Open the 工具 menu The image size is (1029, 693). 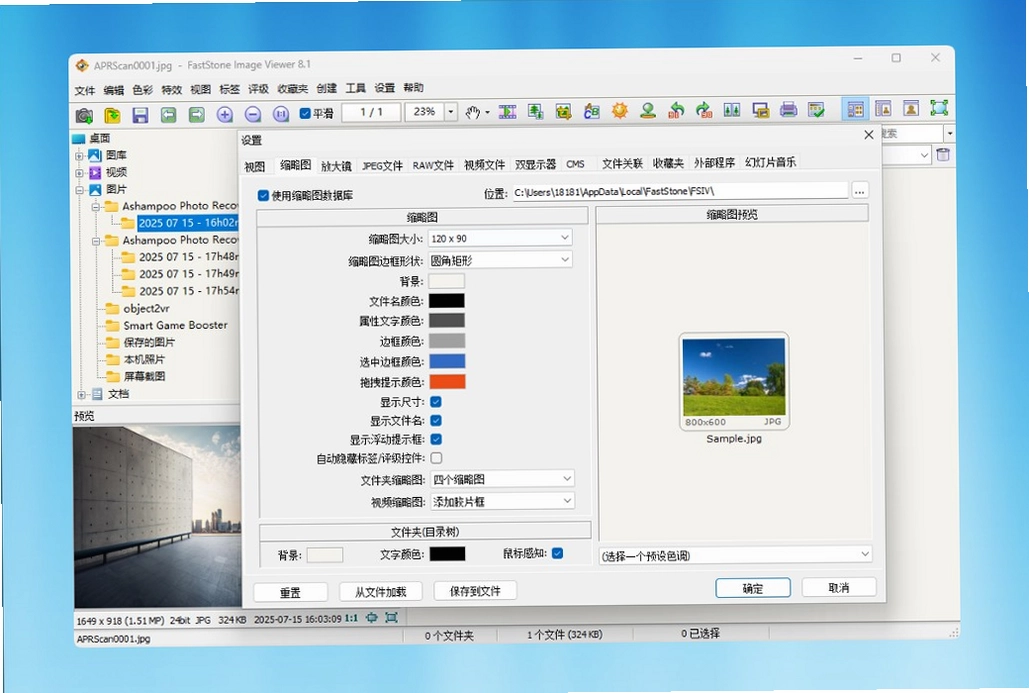pos(355,88)
